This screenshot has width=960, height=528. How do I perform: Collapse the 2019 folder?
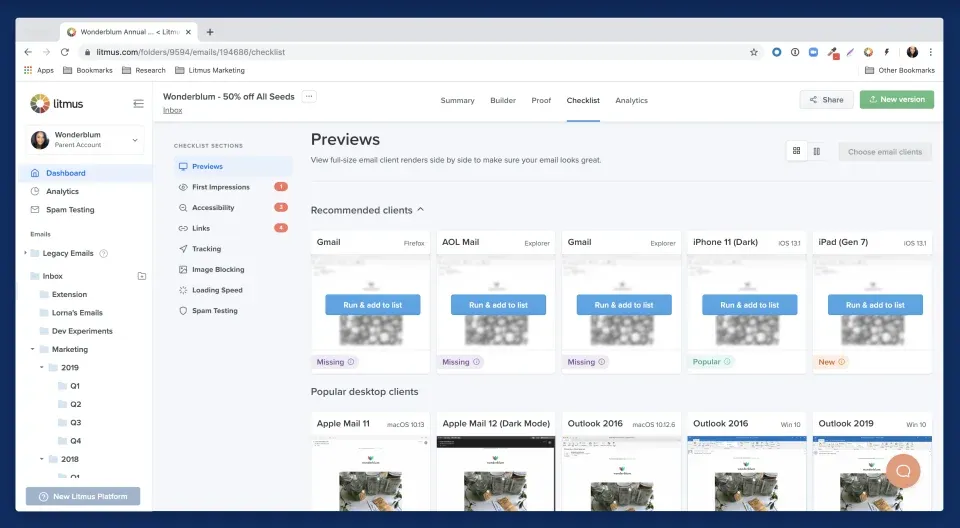(x=42, y=368)
